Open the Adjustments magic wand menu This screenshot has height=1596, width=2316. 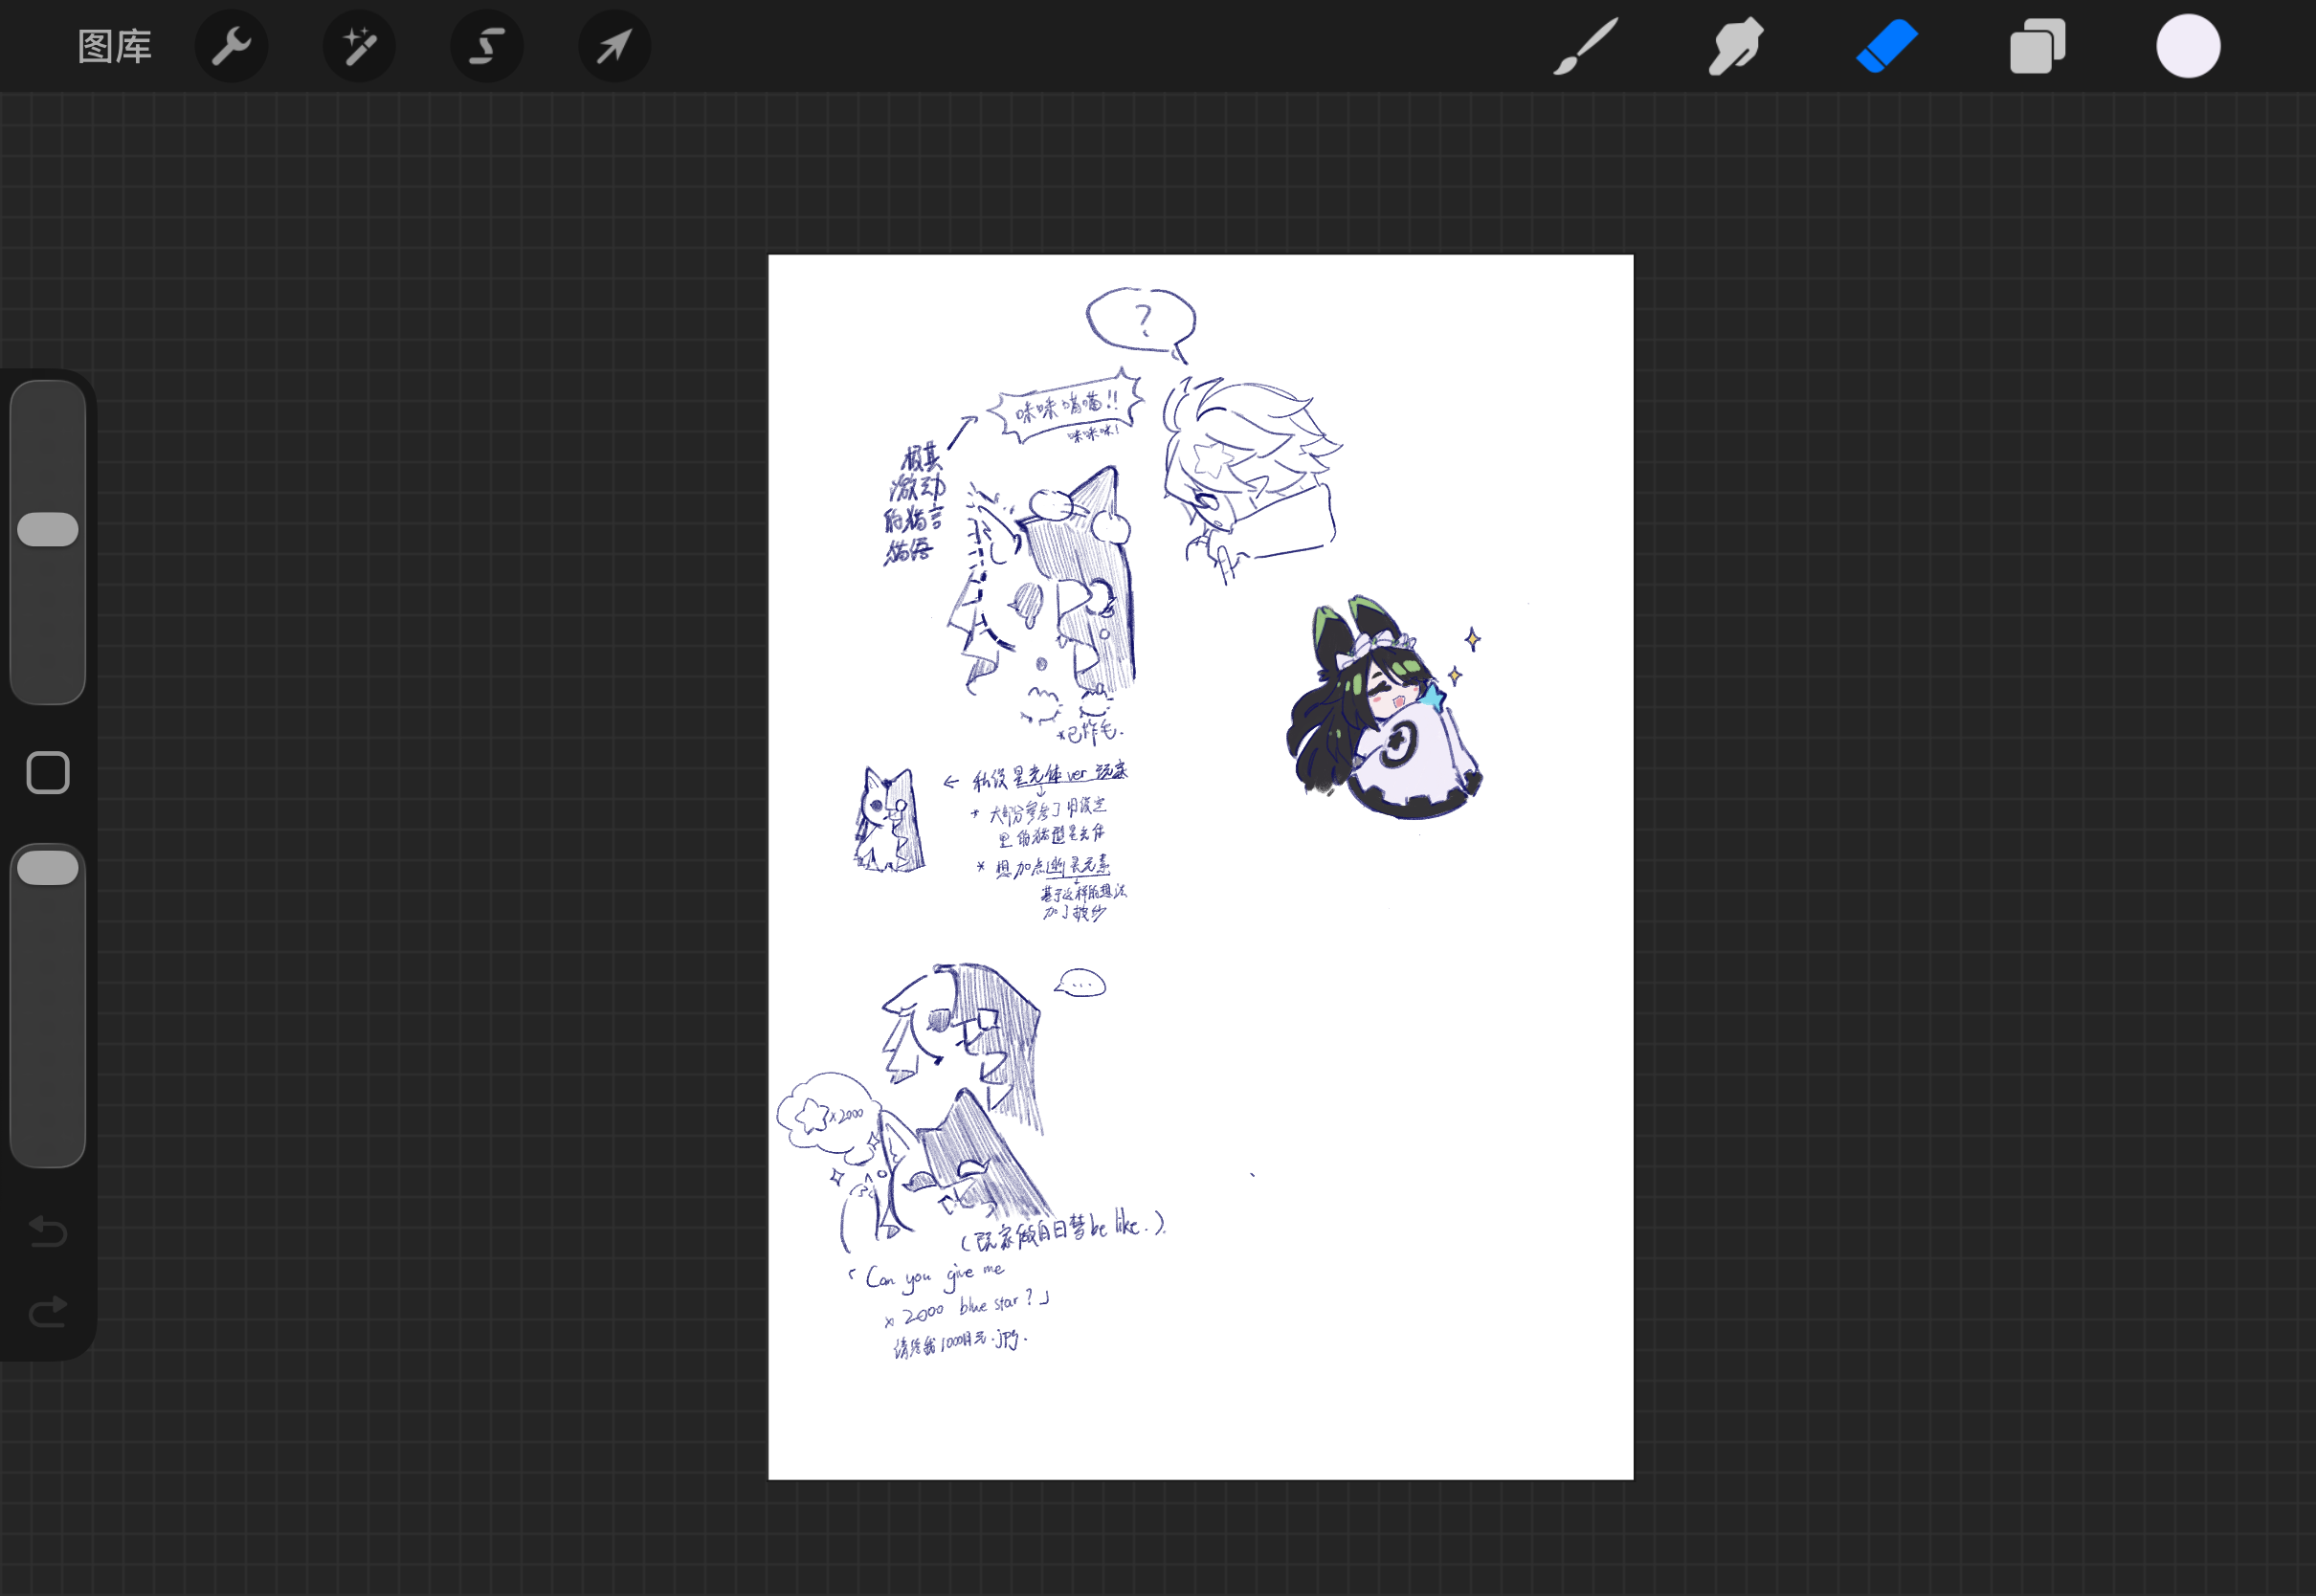click(359, 46)
